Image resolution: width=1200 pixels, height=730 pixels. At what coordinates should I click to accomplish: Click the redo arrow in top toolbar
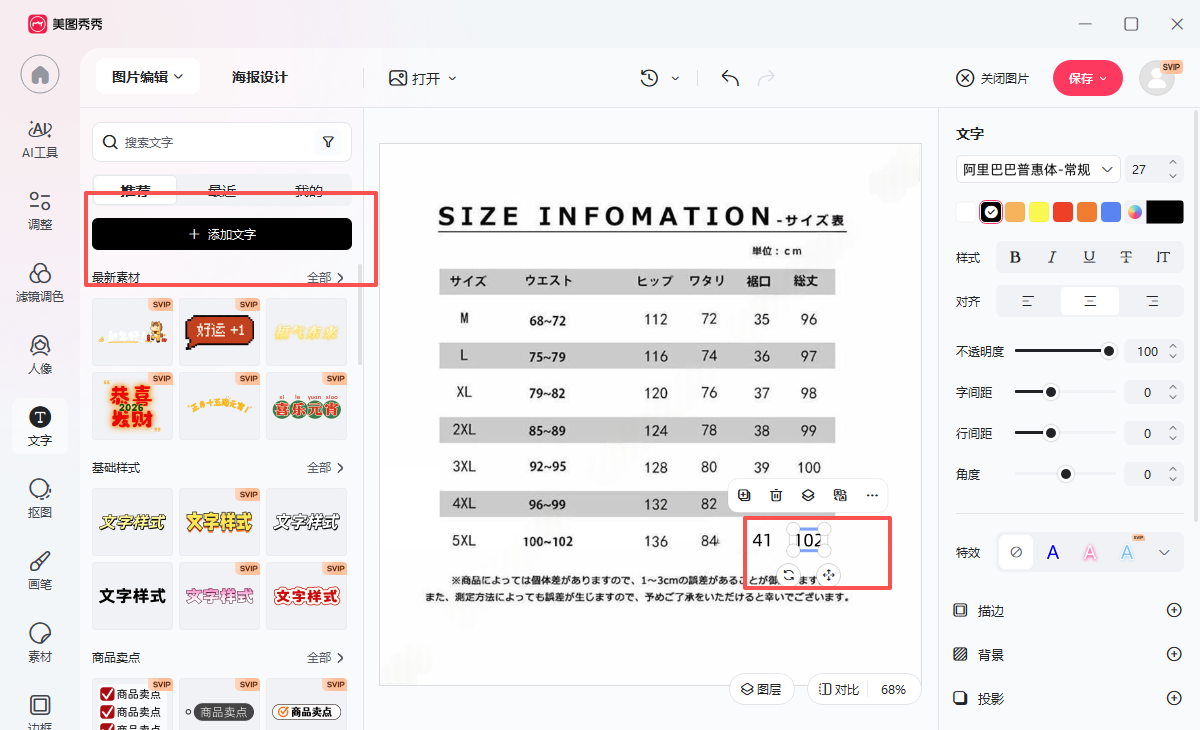click(766, 78)
